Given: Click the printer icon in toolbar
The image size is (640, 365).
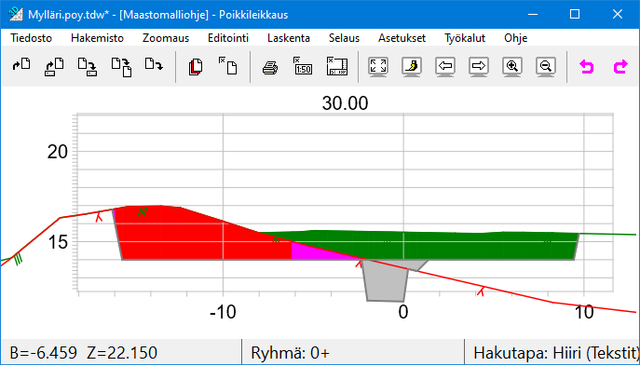Looking at the screenshot, I should pyautogui.click(x=270, y=67).
